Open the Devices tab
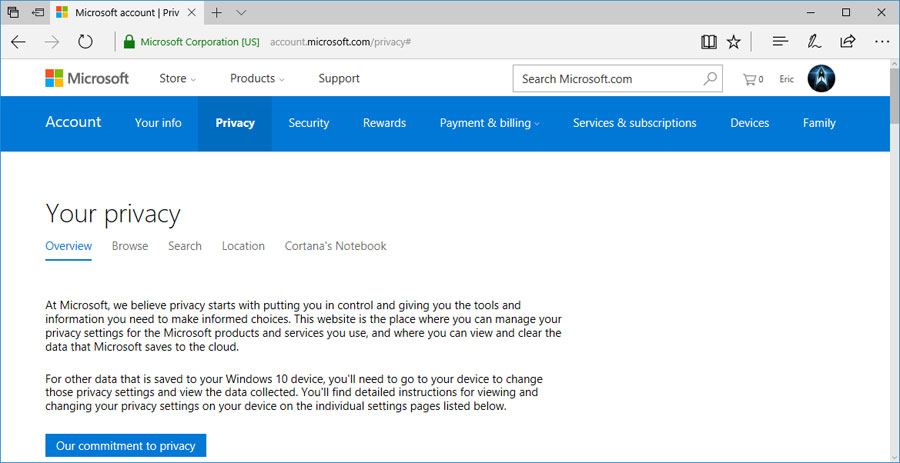The image size is (900, 463). coord(750,123)
